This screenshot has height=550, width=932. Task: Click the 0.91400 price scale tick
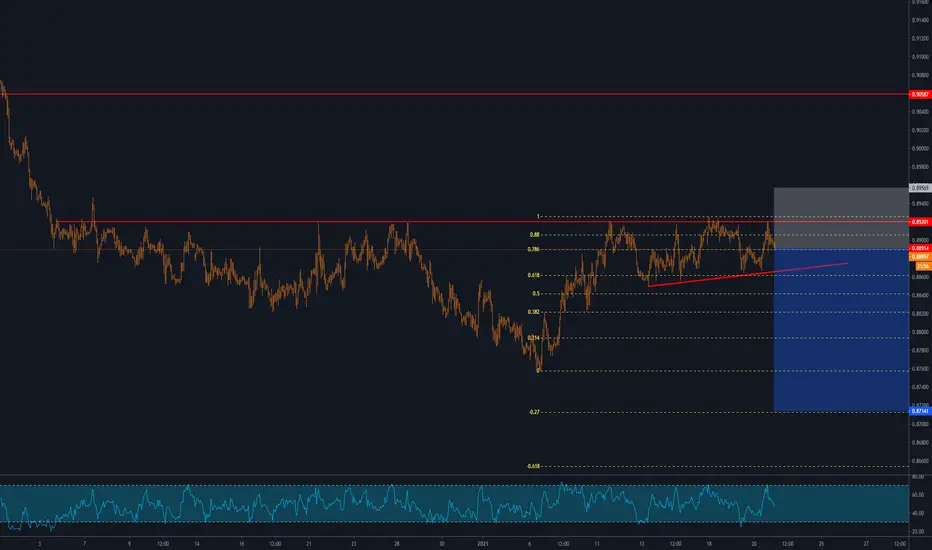click(x=920, y=20)
